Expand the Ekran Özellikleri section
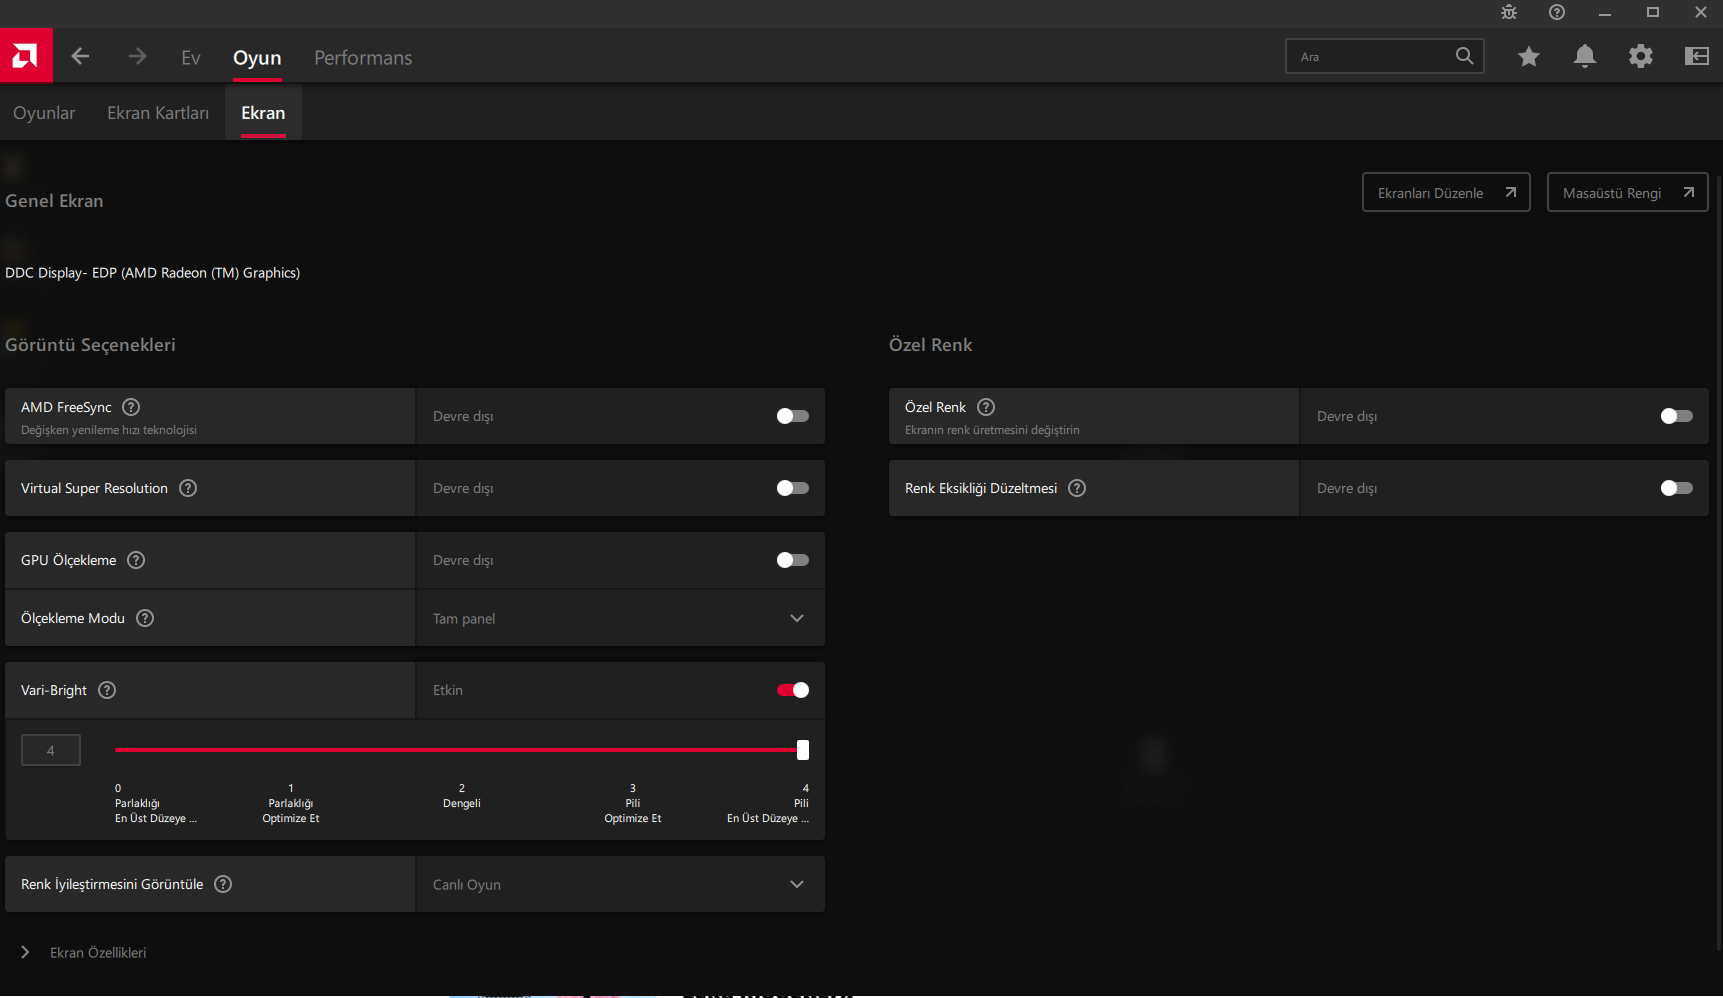The width and height of the screenshot is (1723, 998). click(84, 953)
